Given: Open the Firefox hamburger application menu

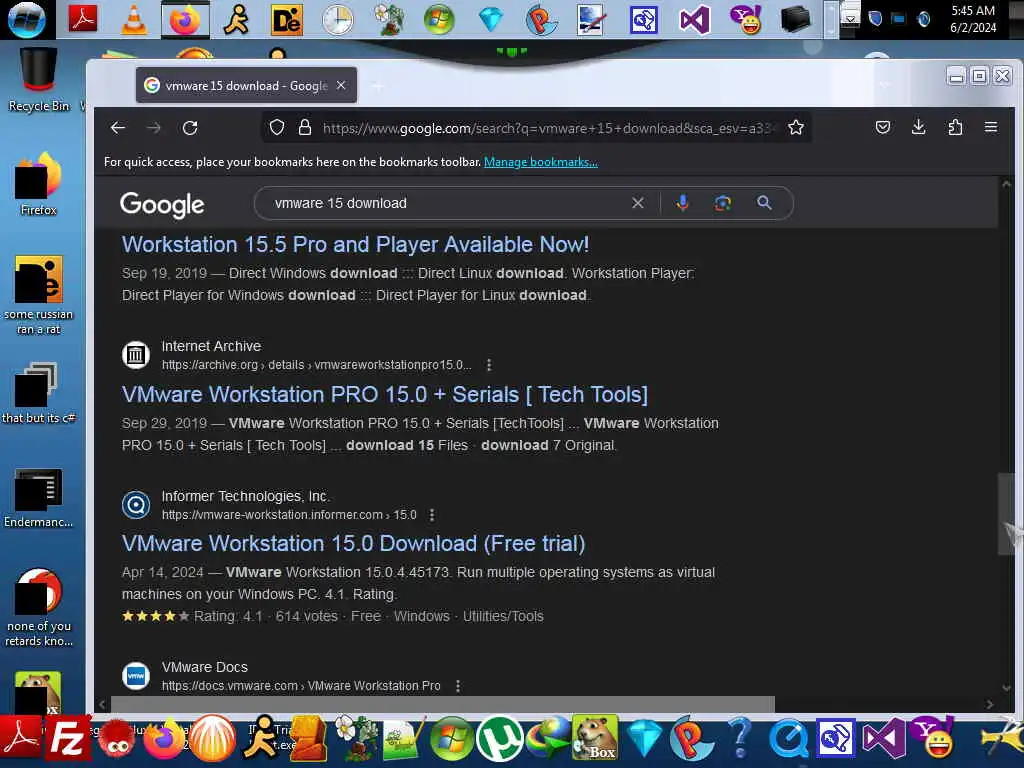Looking at the screenshot, I should tap(991, 127).
